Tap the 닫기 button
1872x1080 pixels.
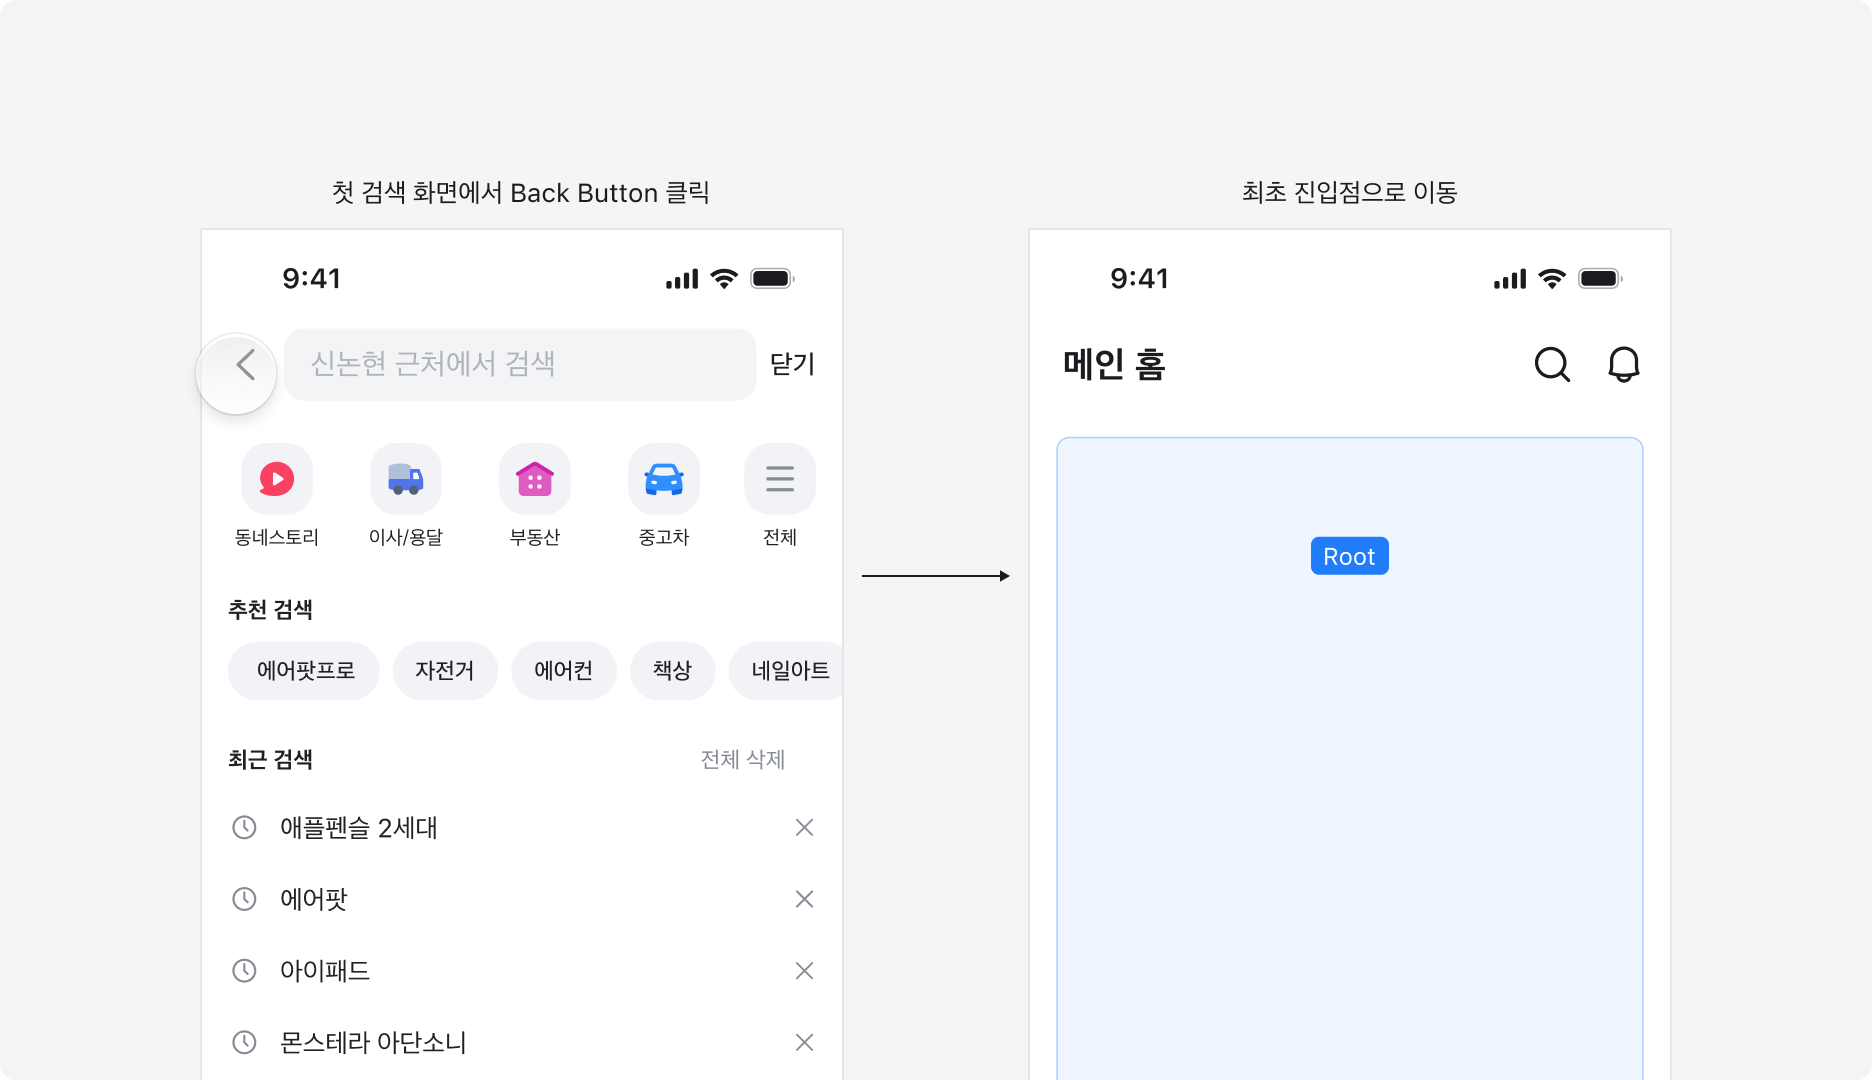[x=793, y=365]
